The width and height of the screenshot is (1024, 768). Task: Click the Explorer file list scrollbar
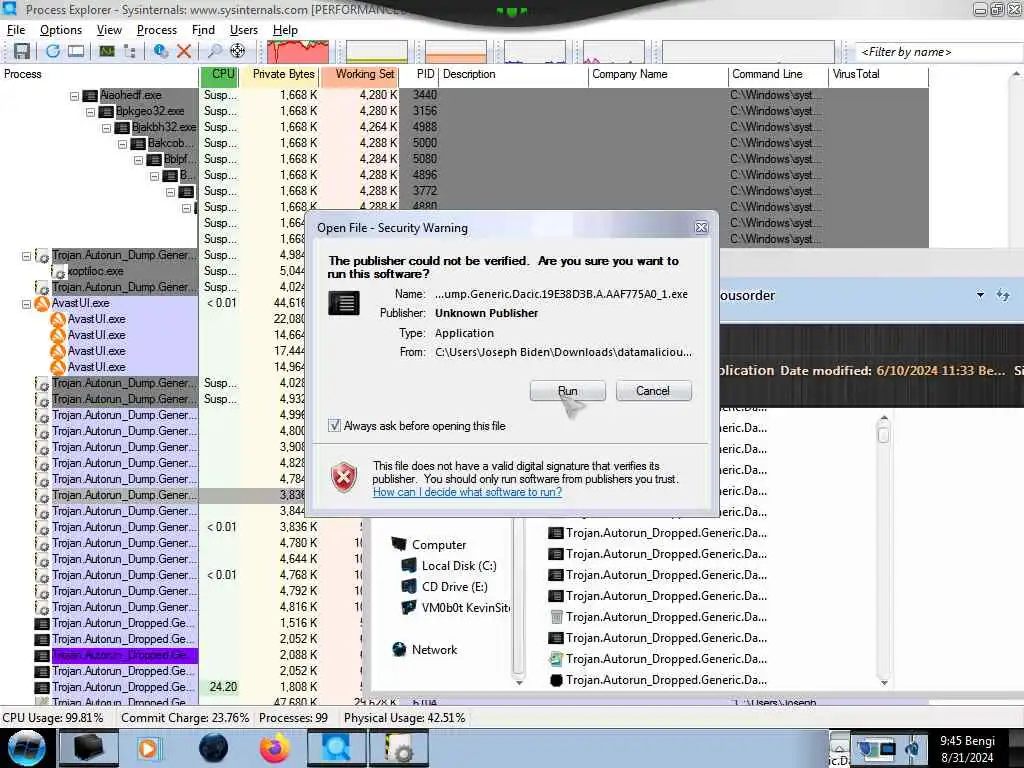pos(884,549)
